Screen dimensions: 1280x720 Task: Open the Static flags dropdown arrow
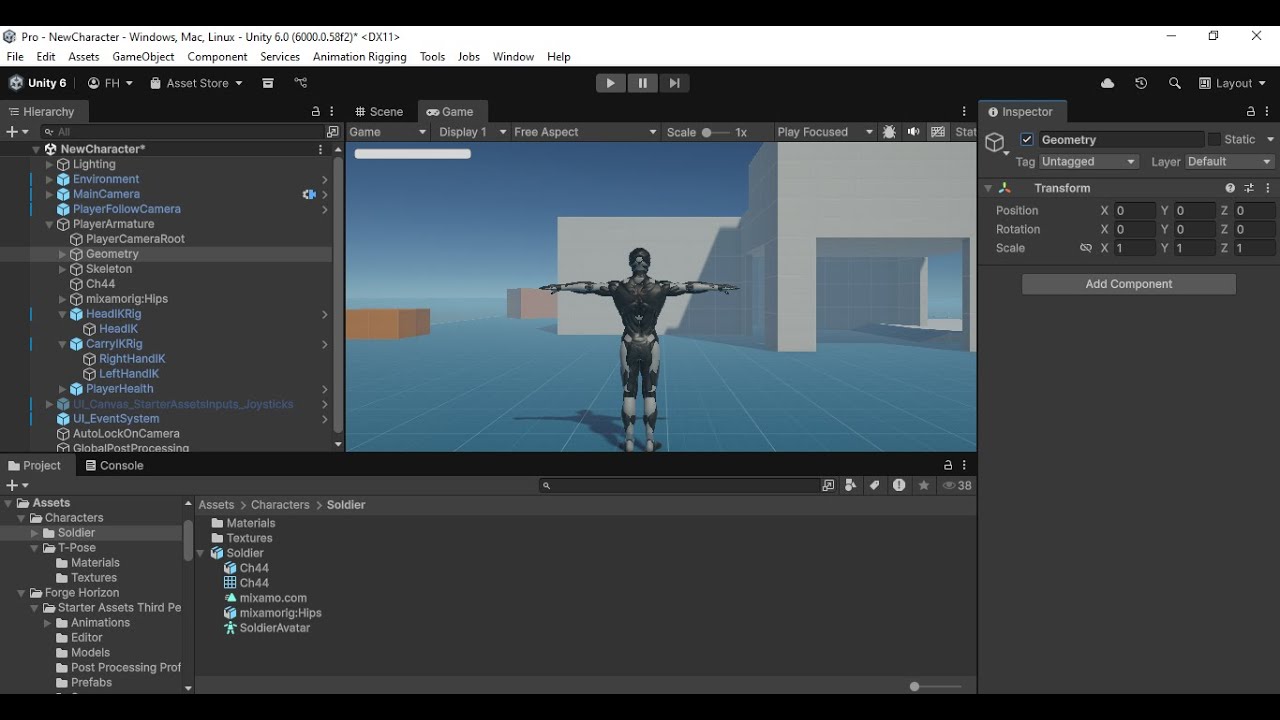tap(1271, 140)
